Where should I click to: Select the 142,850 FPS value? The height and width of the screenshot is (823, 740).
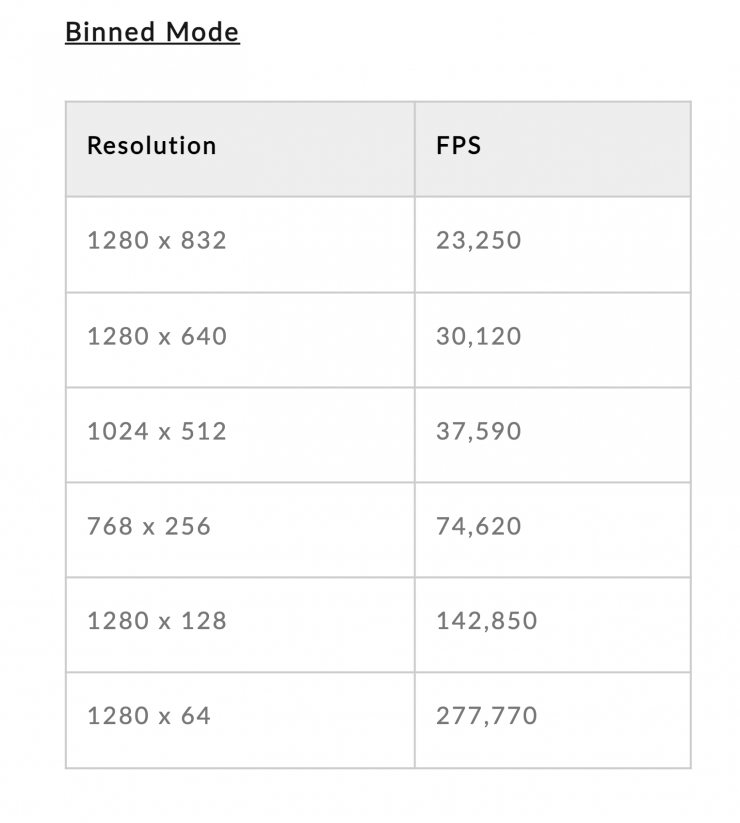point(486,621)
